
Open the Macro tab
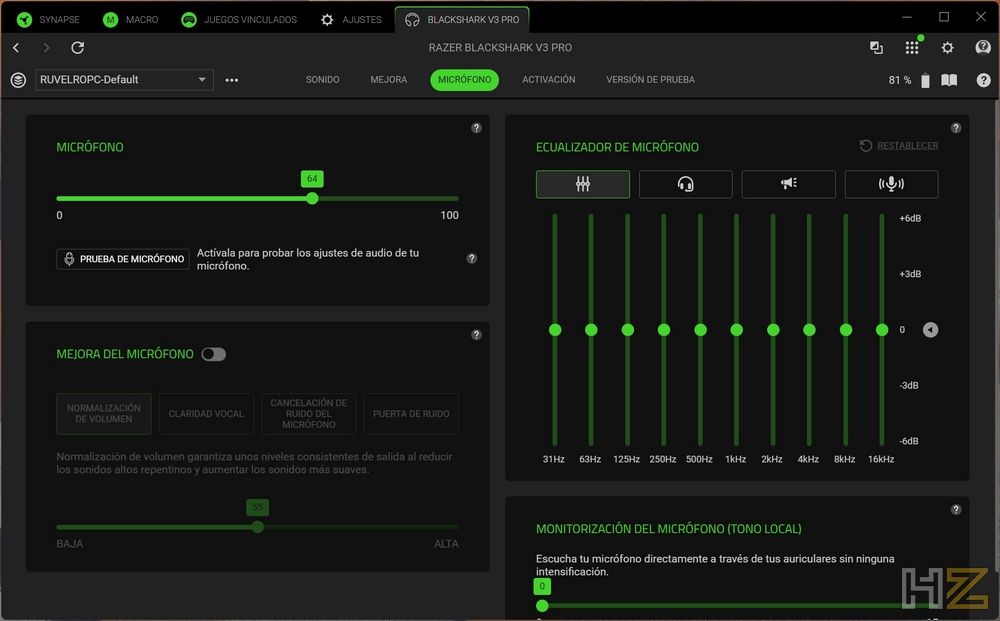tap(131, 20)
